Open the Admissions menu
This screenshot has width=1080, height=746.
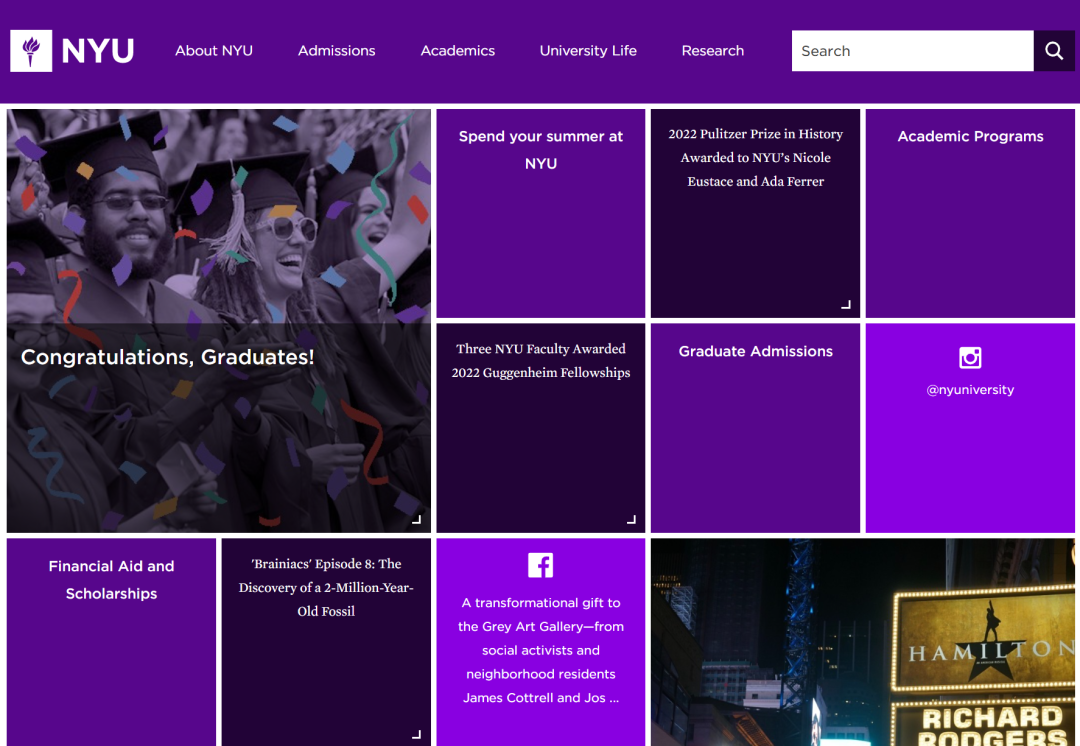tap(336, 50)
